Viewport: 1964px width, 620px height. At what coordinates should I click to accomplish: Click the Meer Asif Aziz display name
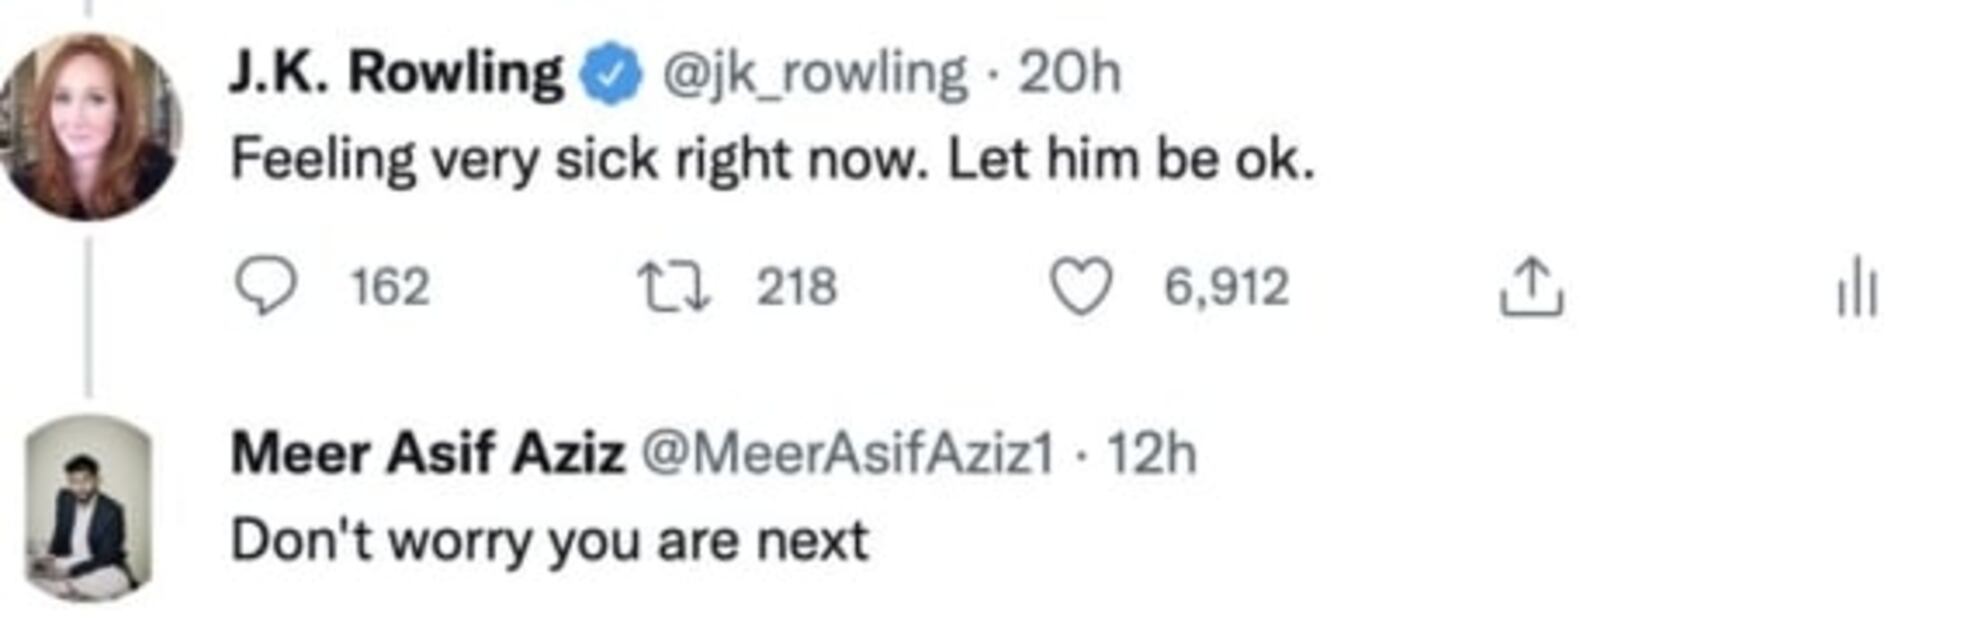point(428,453)
